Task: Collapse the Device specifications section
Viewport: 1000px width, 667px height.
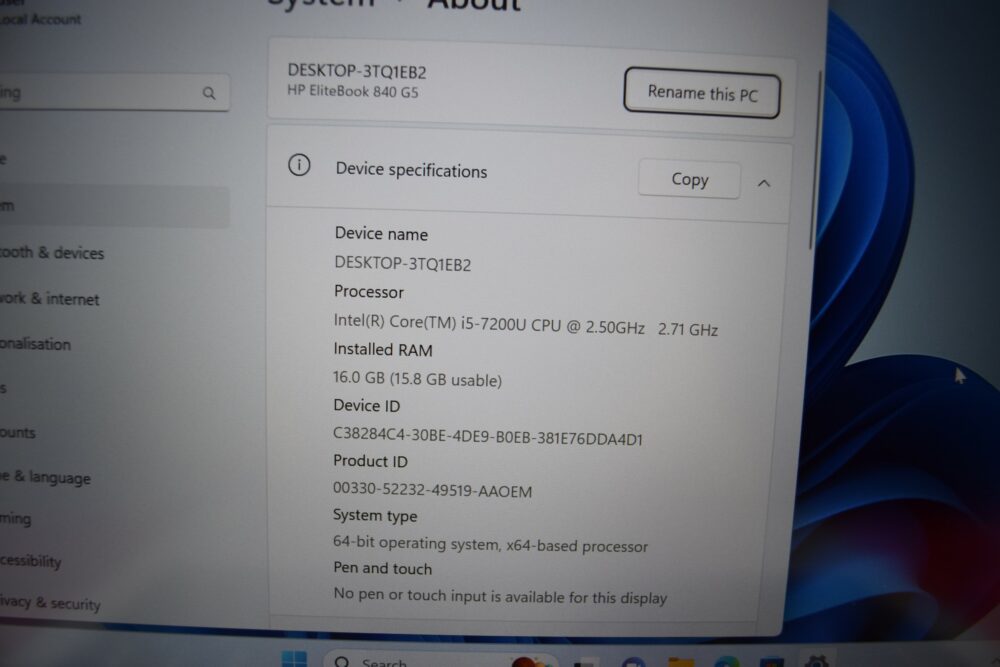Action: 763,183
